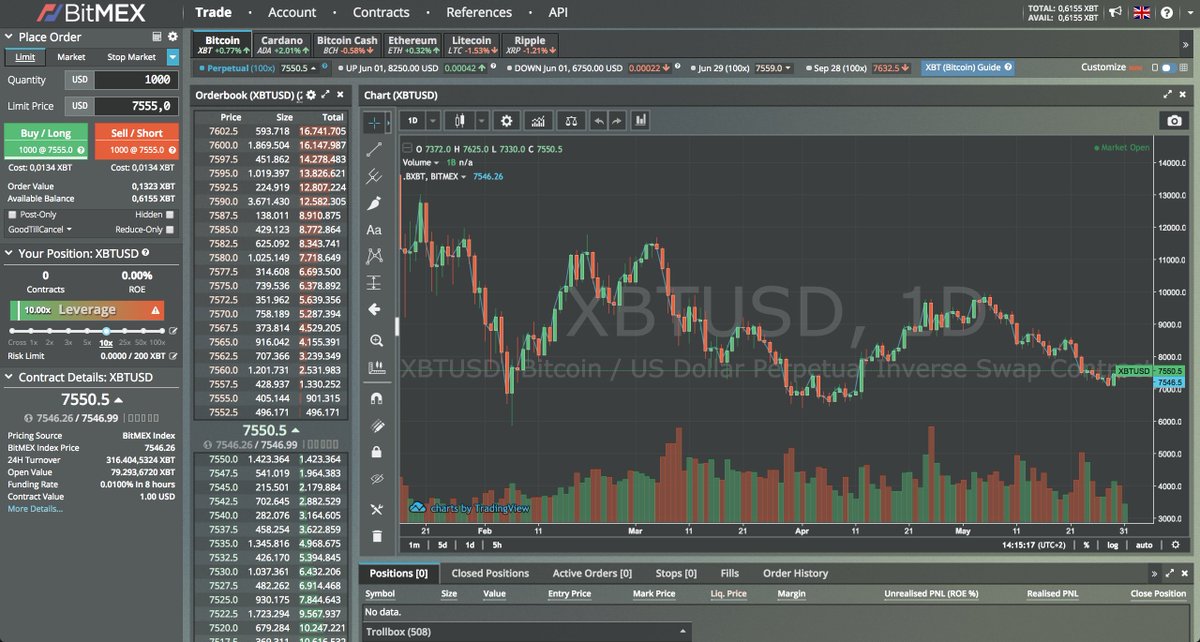Open Orderbook settings gear

(311, 95)
